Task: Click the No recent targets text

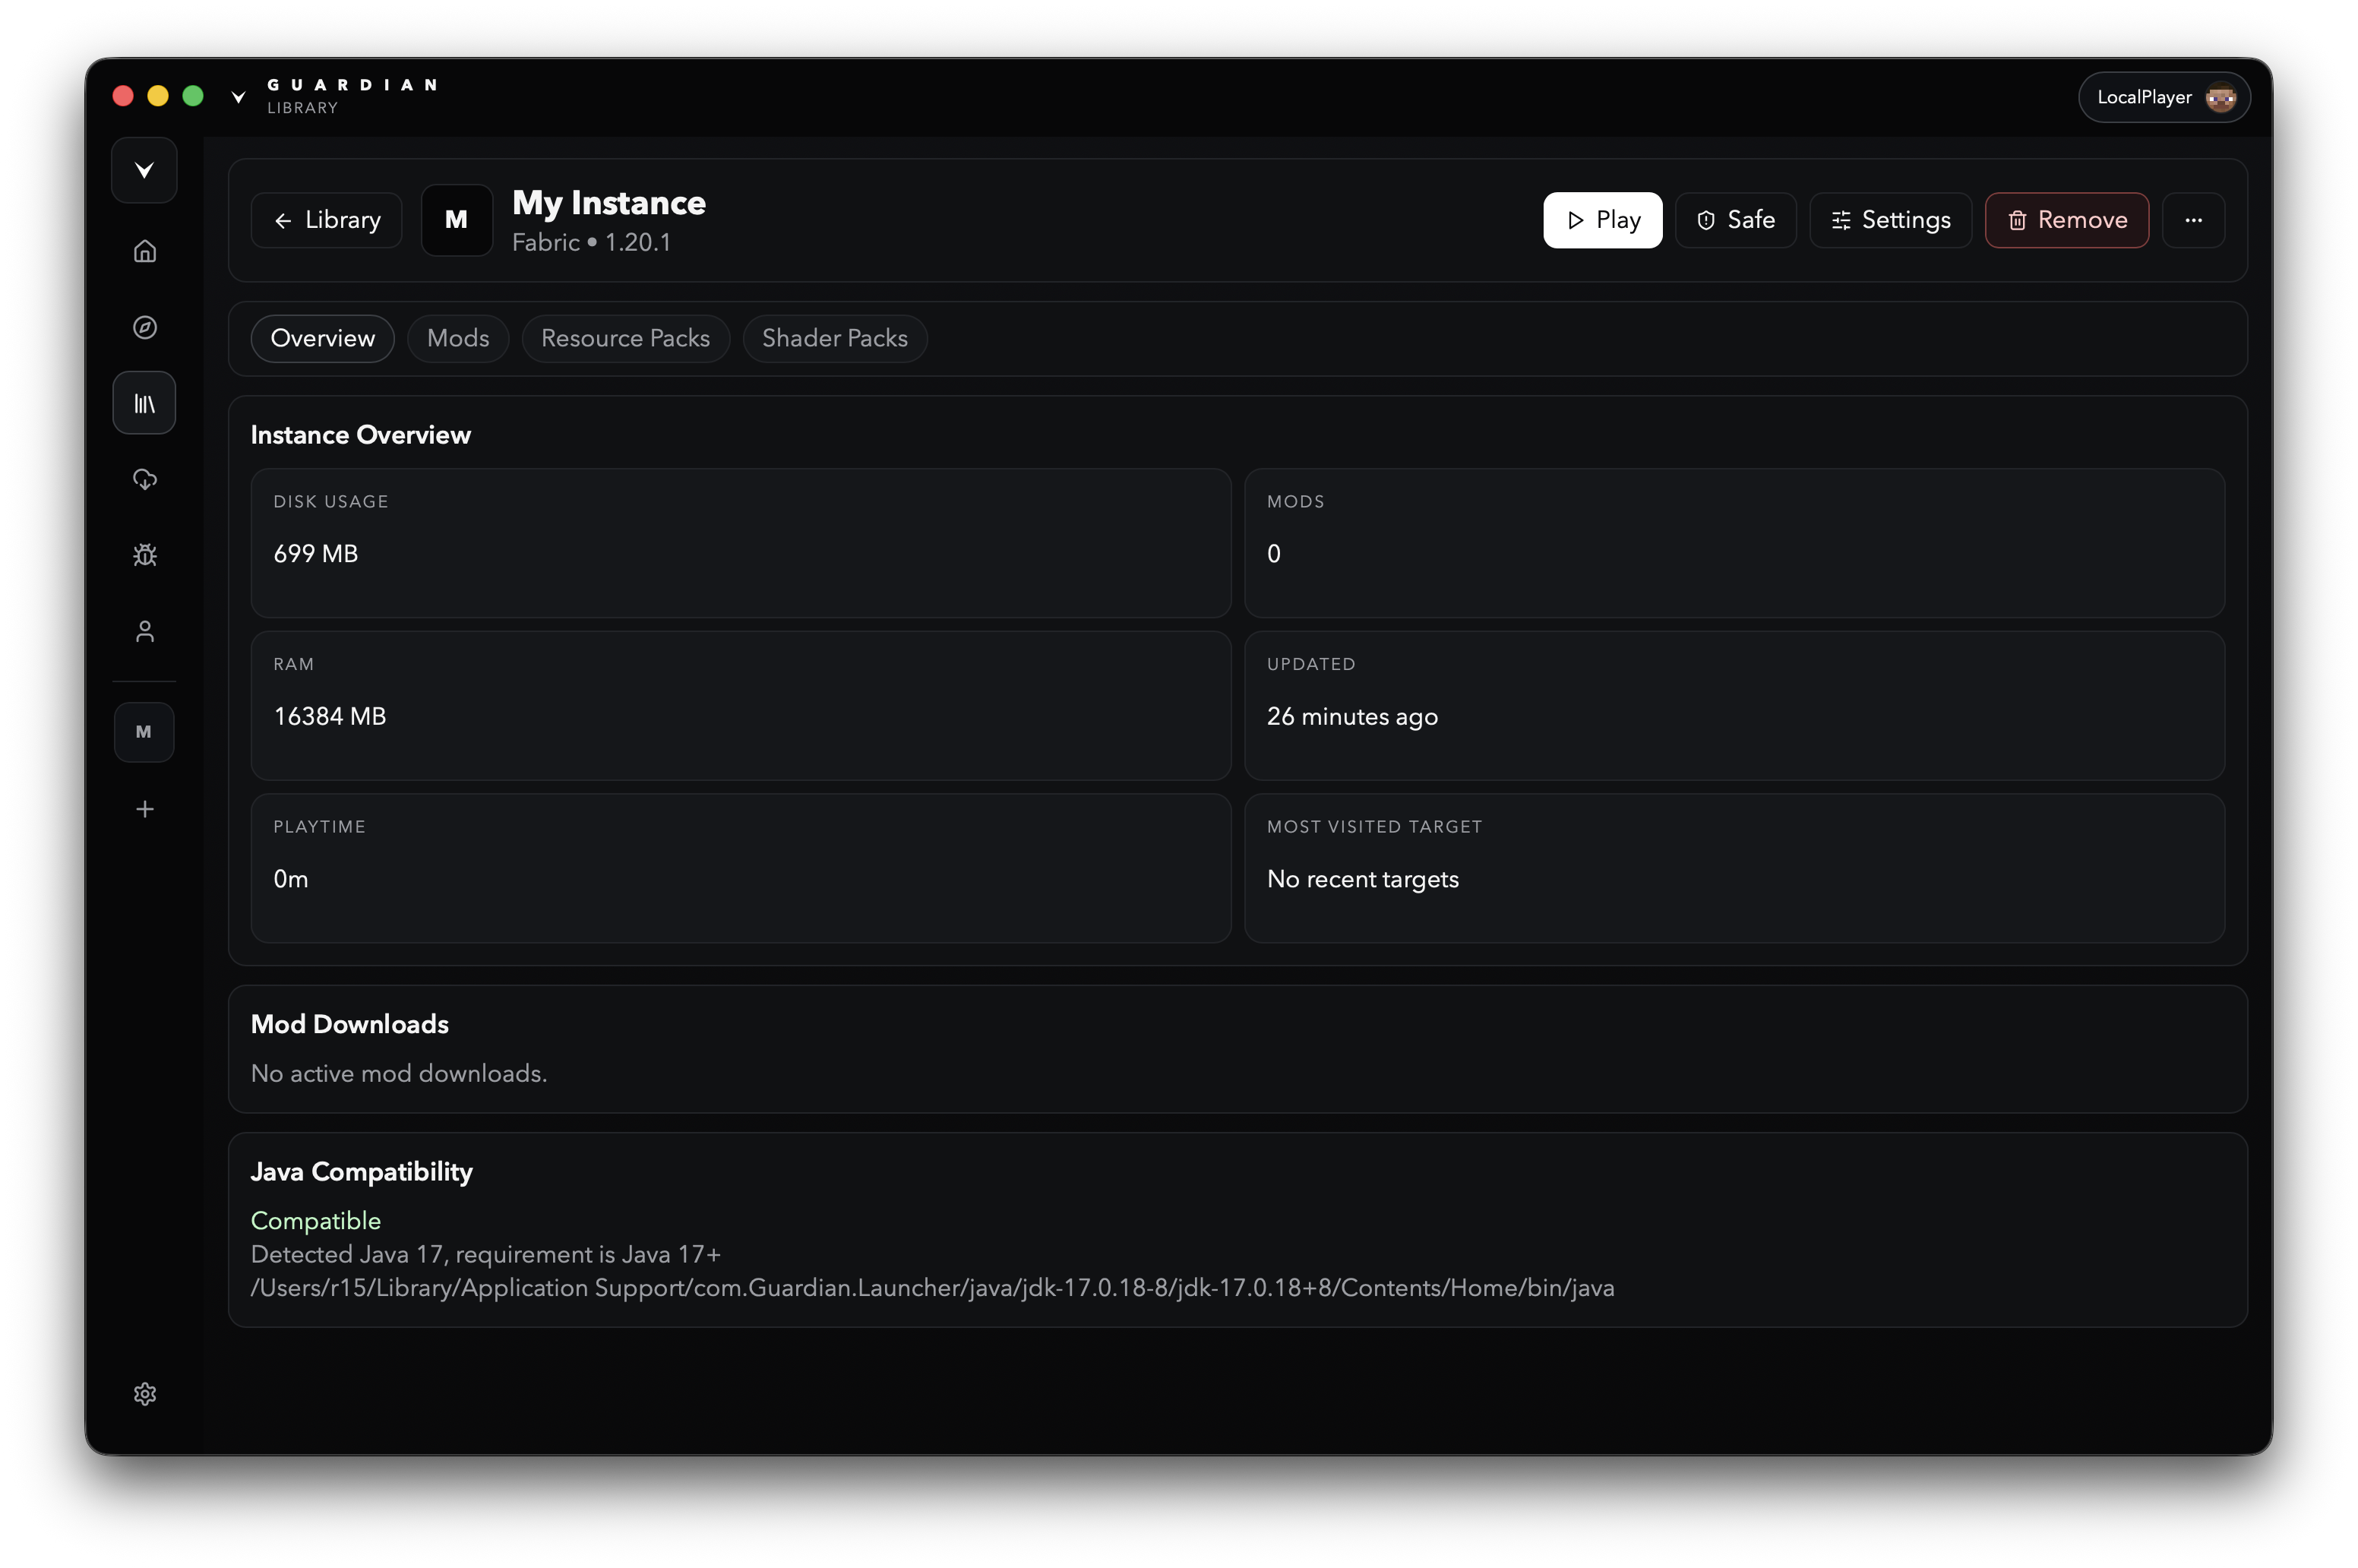Action: pos(1363,879)
